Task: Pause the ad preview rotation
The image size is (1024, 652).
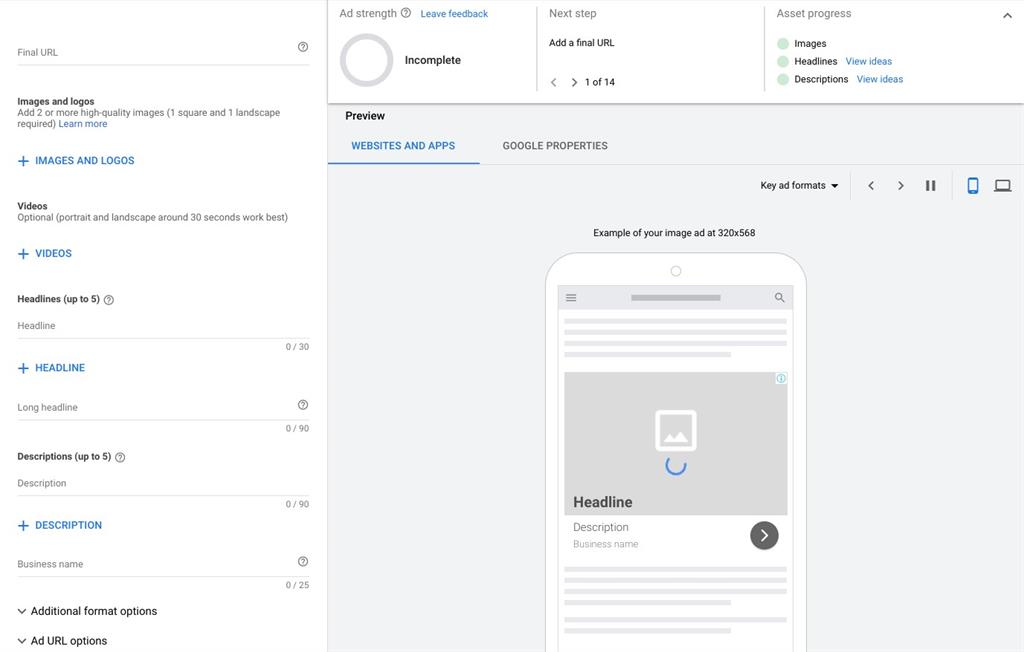Action: (931, 185)
